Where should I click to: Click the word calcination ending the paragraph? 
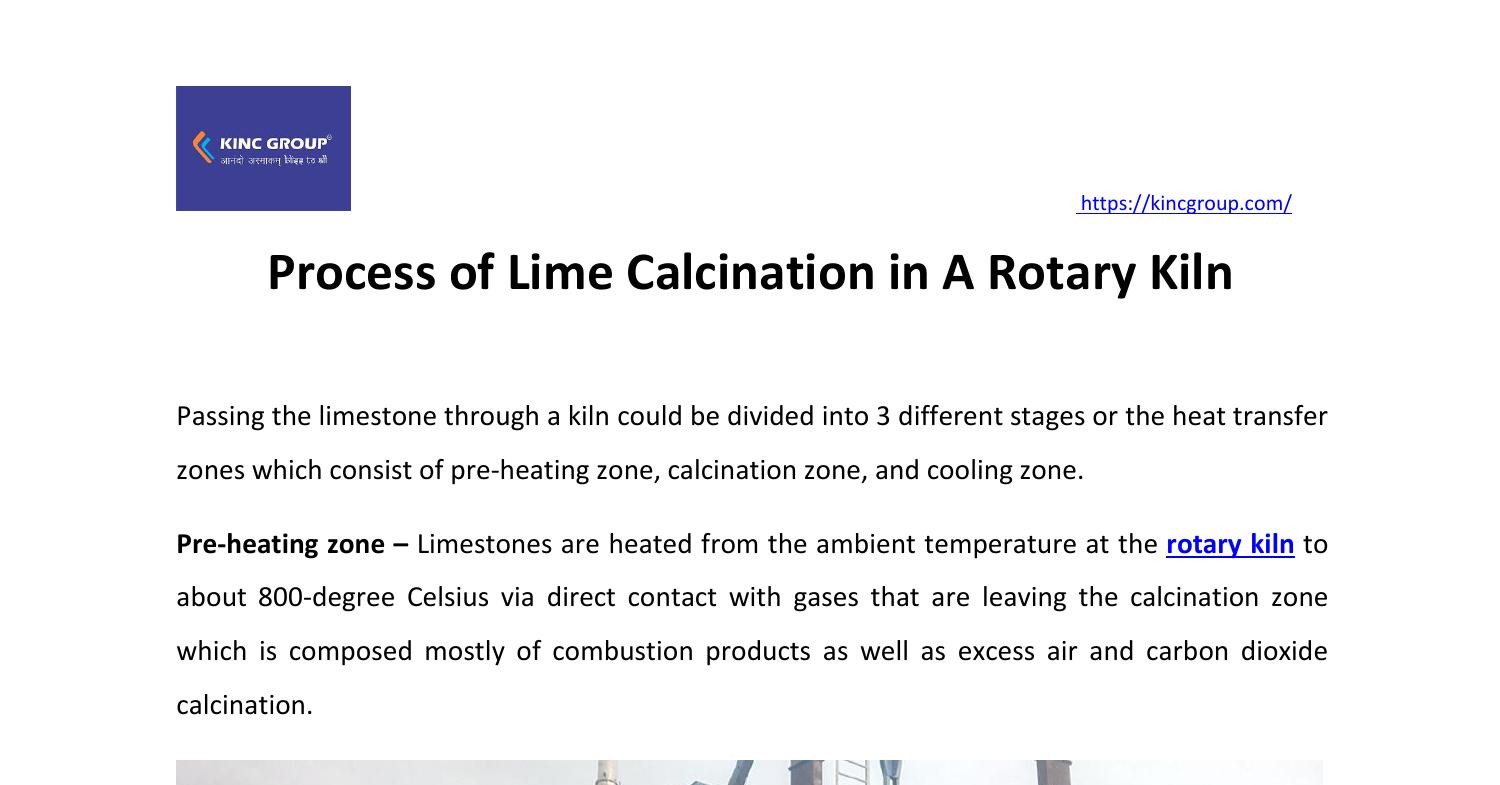pos(242,706)
